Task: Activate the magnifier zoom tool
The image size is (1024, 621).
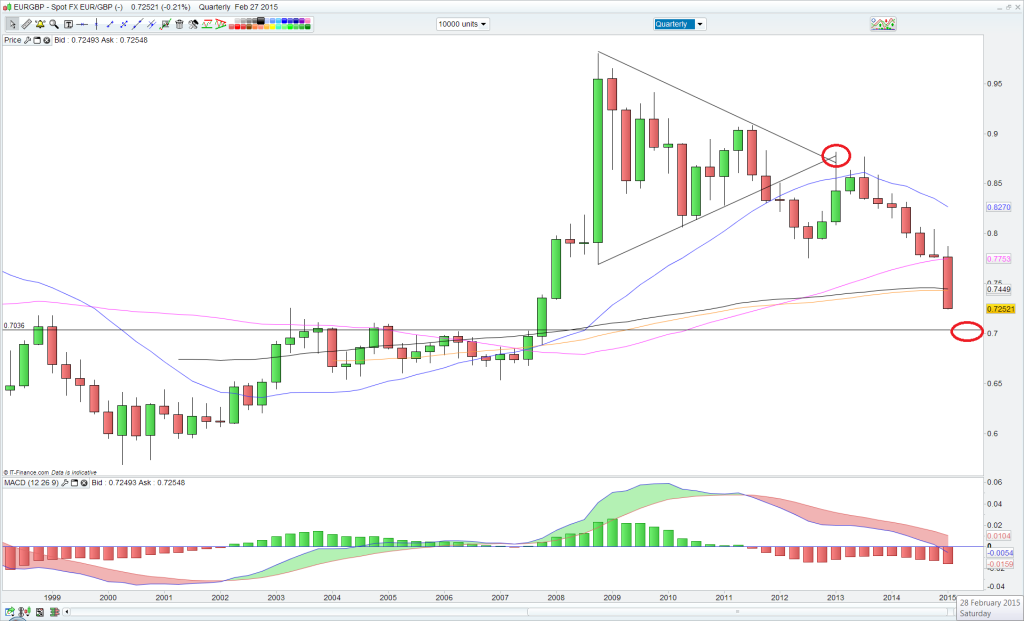Action: click(x=54, y=24)
